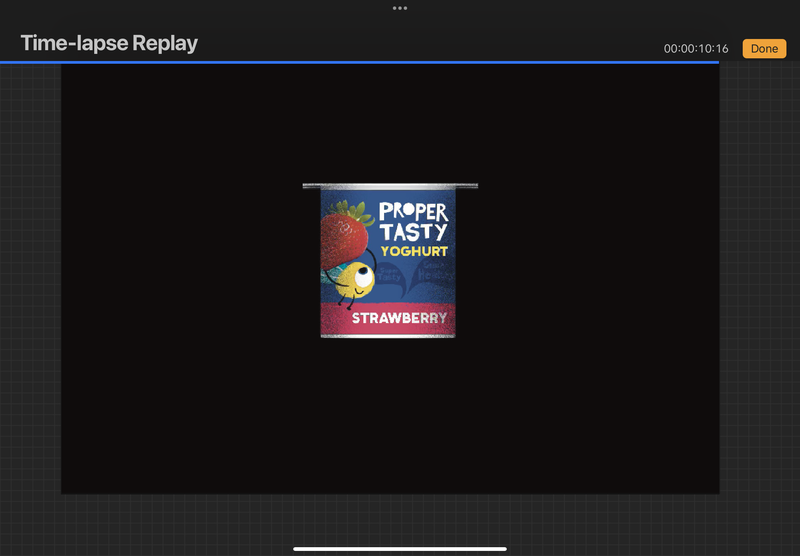Open the three-dot multitasking menu

pos(400,8)
